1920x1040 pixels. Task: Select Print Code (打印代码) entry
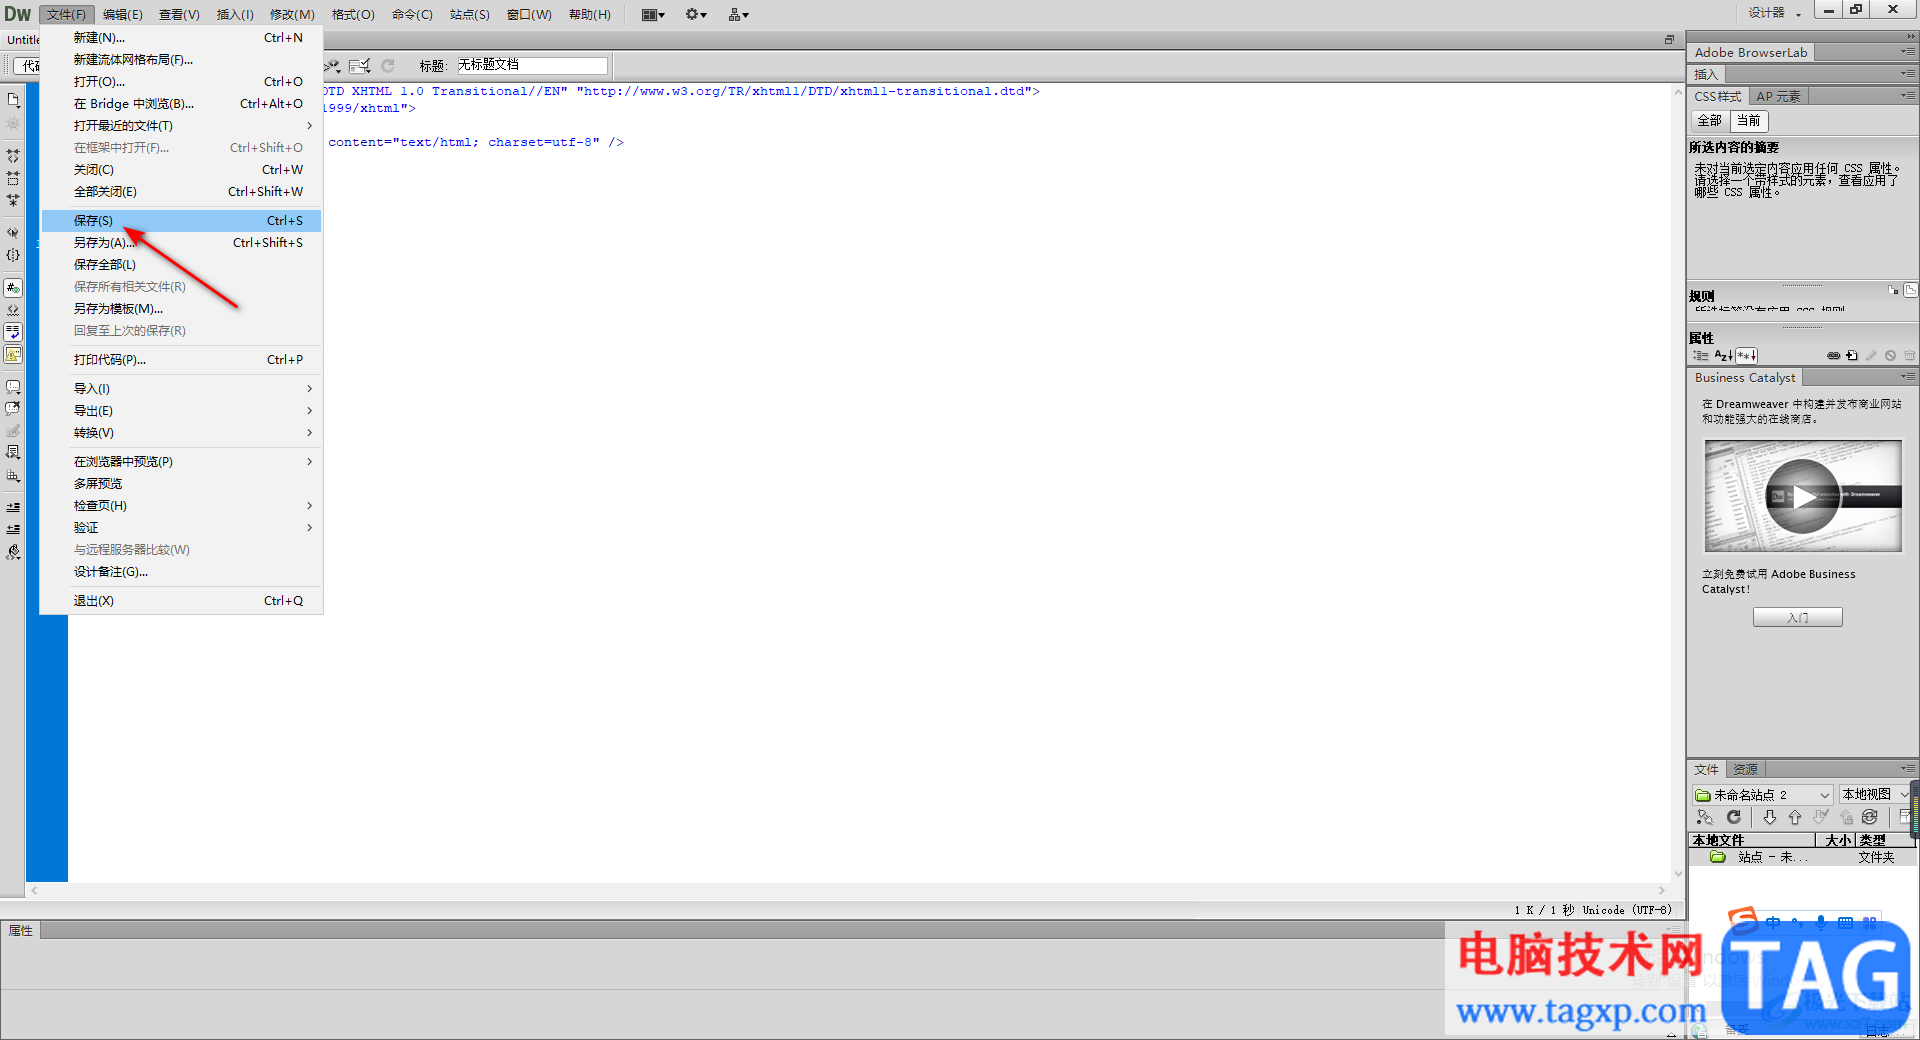(181, 360)
